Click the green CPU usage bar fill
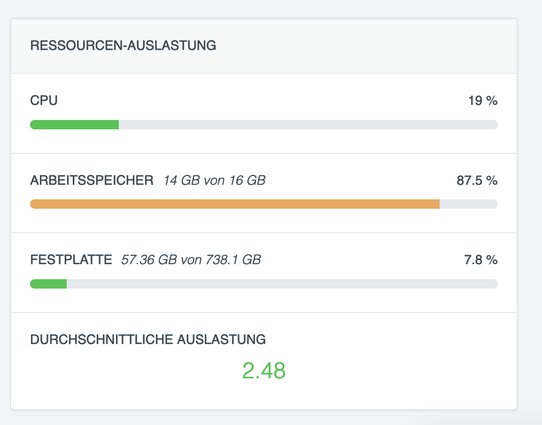The image size is (542, 425). (x=75, y=124)
